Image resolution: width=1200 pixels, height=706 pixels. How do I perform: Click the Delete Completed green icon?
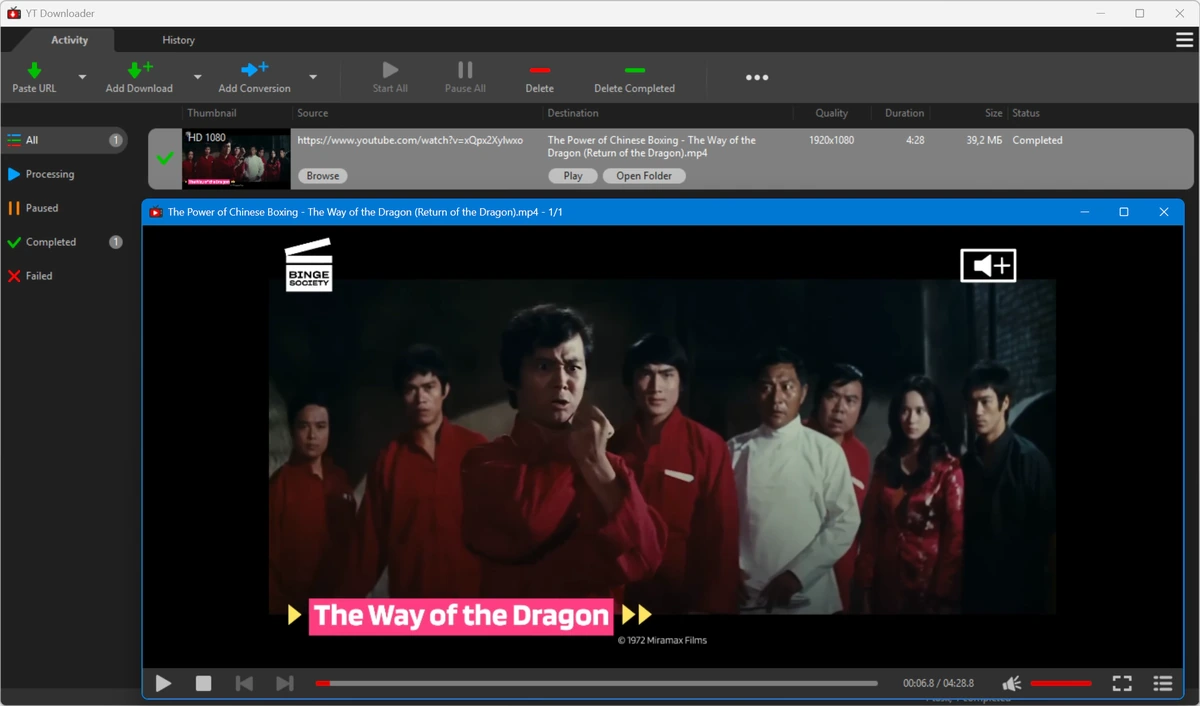(635, 70)
